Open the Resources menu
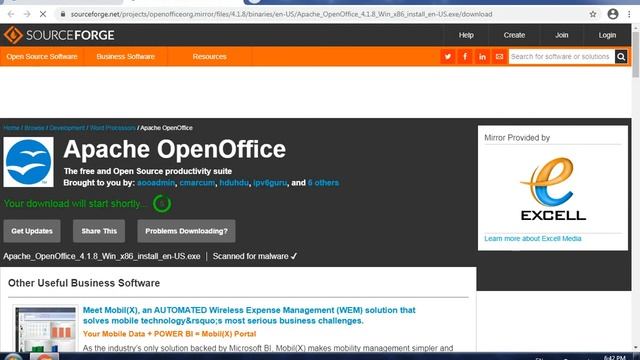640x360 pixels. pos(209,57)
